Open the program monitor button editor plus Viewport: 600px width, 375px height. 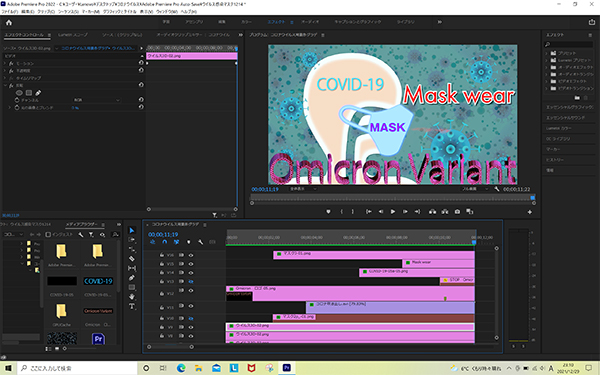coord(530,212)
